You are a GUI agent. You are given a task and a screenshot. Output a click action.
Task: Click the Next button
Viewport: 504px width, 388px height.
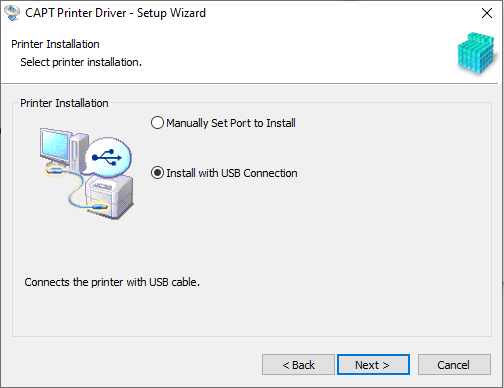[x=373, y=365]
